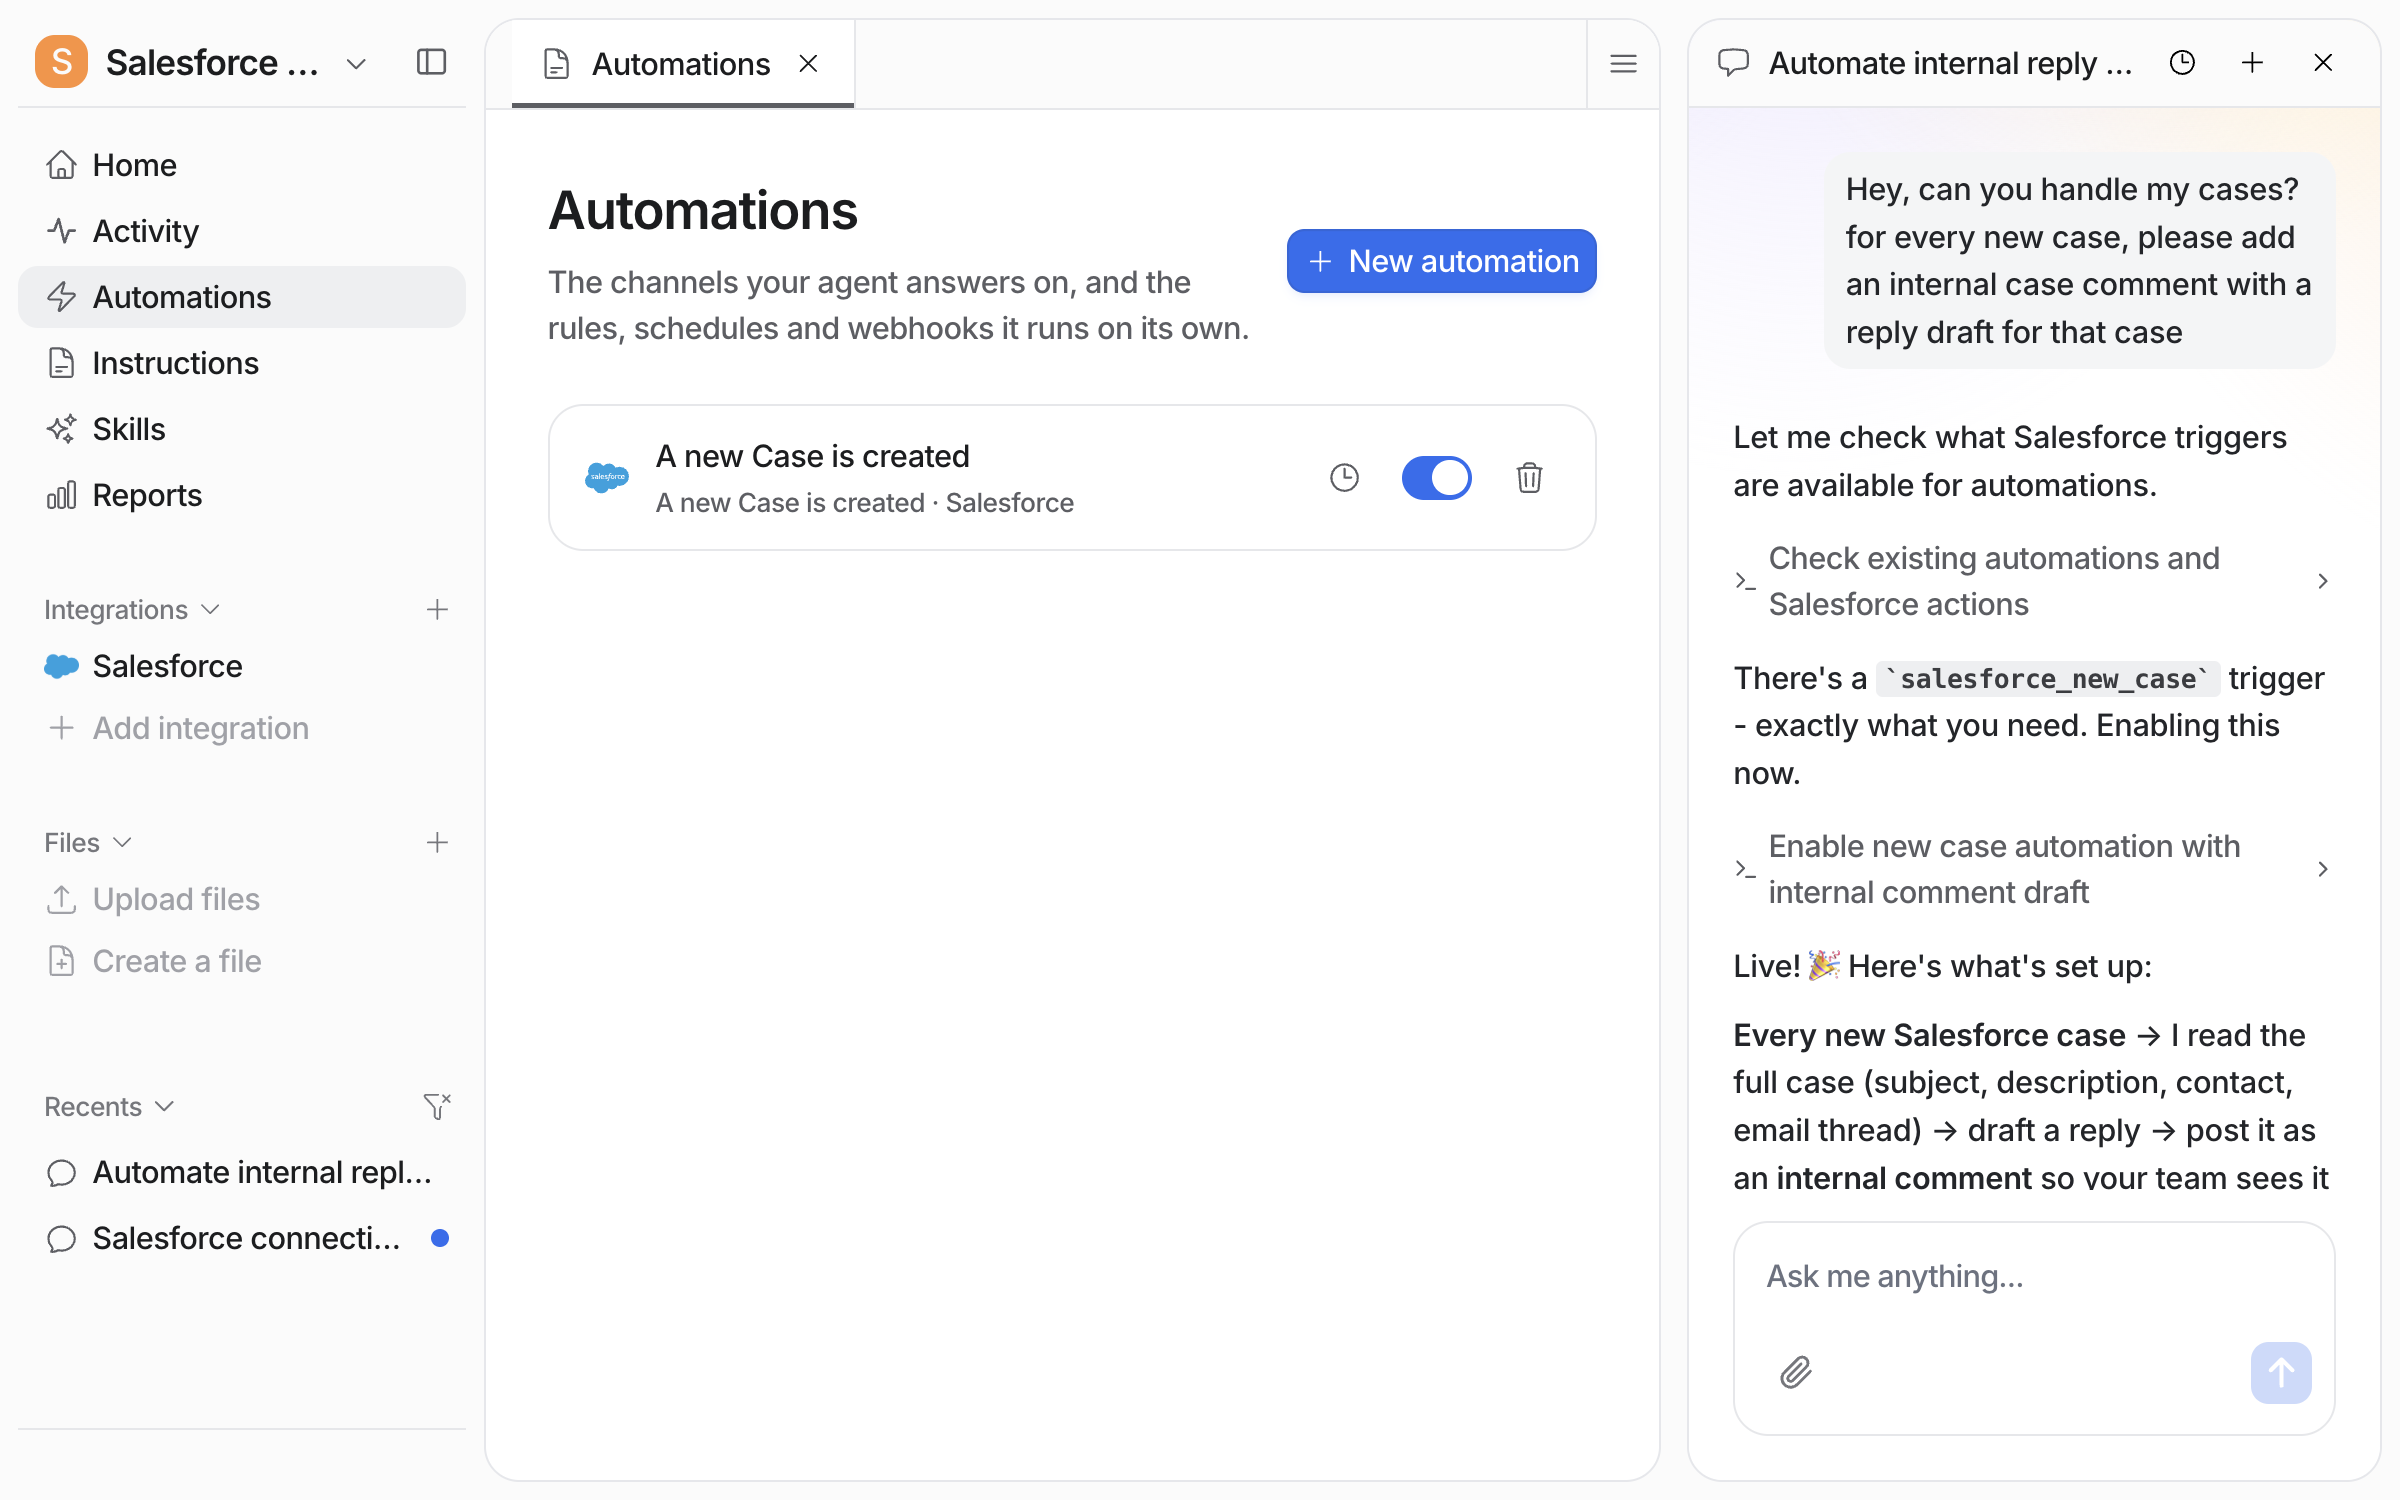
Task: Click the plus icon next to Integrations
Action: (437, 609)
